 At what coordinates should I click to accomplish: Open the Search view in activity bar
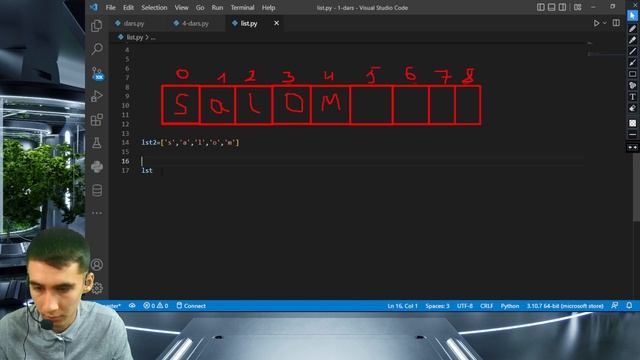click(97, 49)
